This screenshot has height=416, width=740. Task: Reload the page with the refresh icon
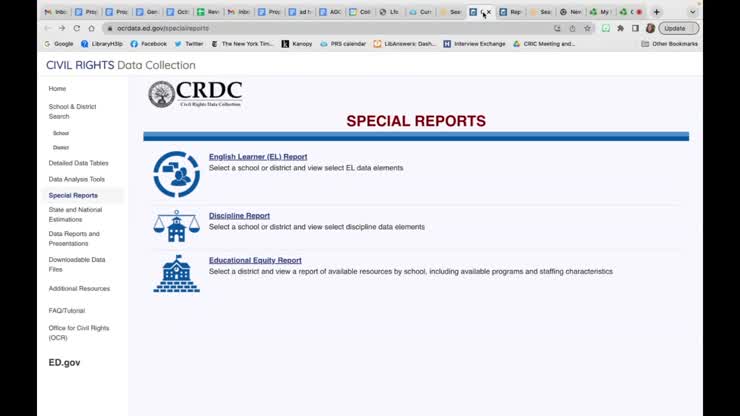pos(76,28)
